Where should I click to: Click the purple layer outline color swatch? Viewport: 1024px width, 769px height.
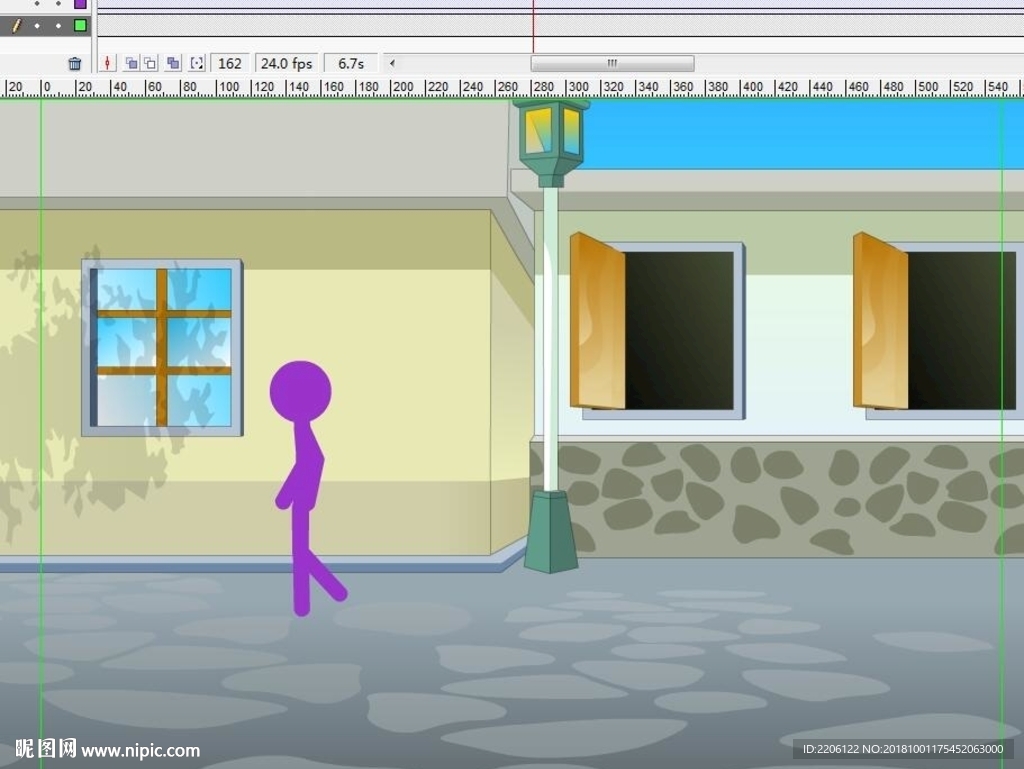click(x=80, y=4)
